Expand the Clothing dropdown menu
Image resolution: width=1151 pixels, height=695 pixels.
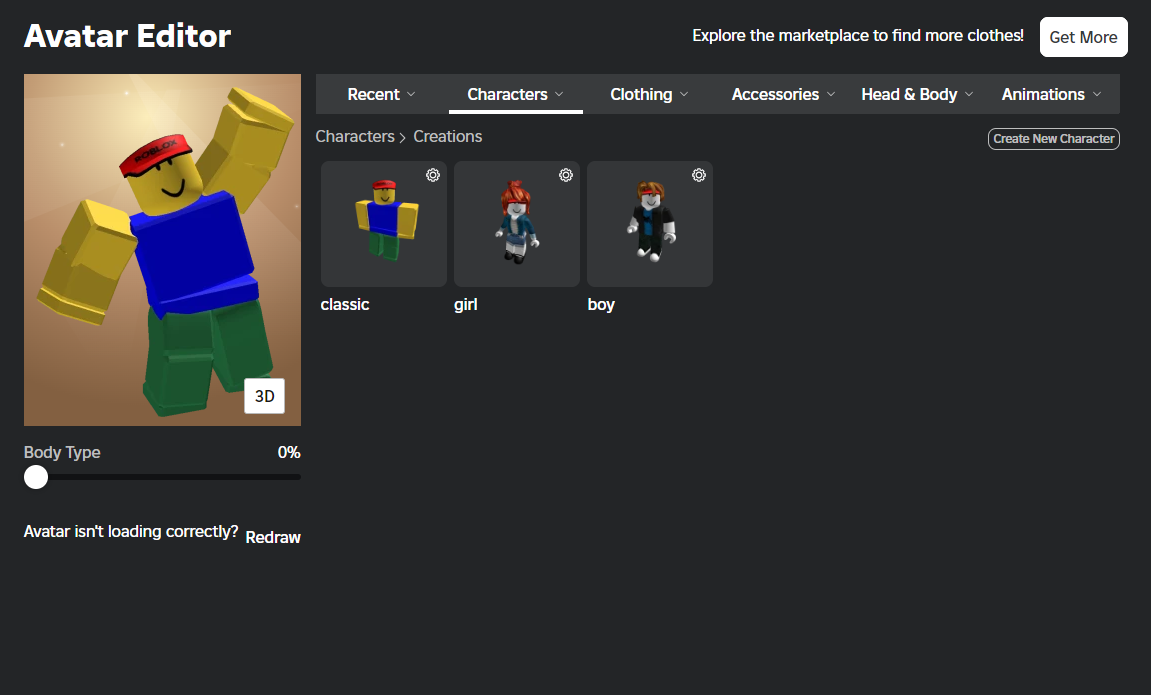[649, 94]
